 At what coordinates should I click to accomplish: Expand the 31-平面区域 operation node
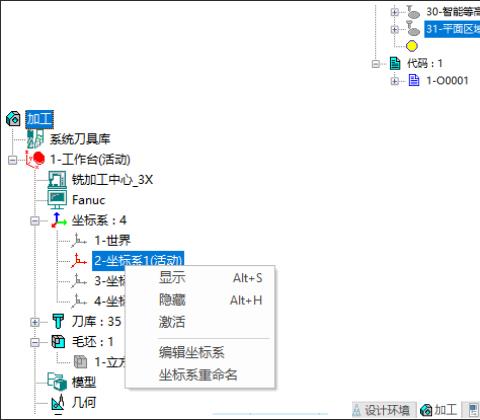point(395,29)
